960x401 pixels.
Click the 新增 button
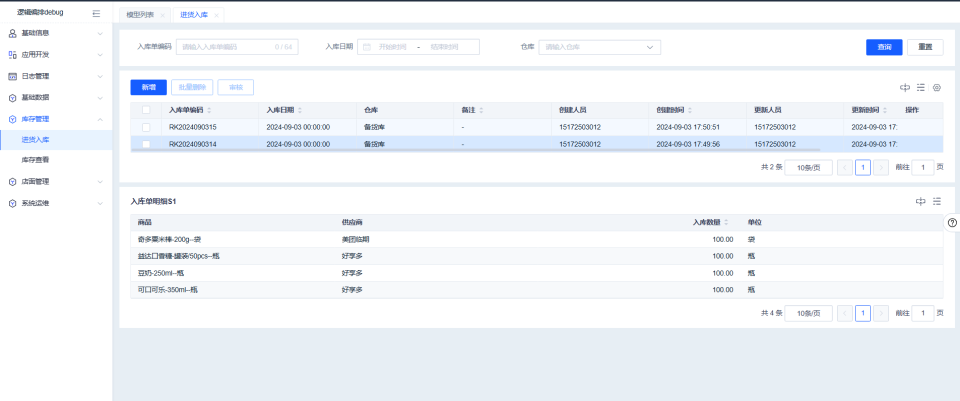[x=148, y=88]
